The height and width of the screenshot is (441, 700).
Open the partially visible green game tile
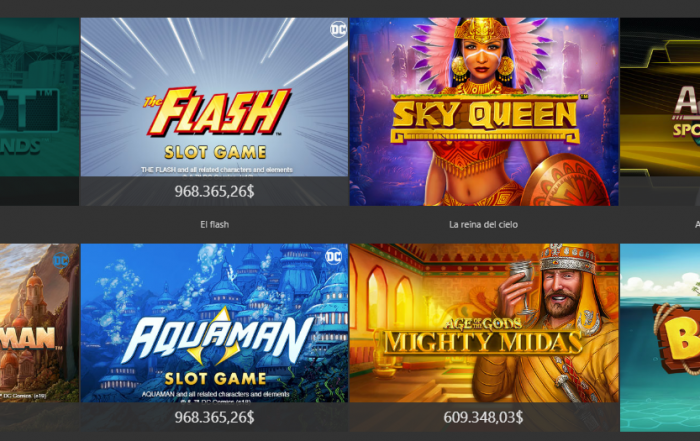coord(39,112)
